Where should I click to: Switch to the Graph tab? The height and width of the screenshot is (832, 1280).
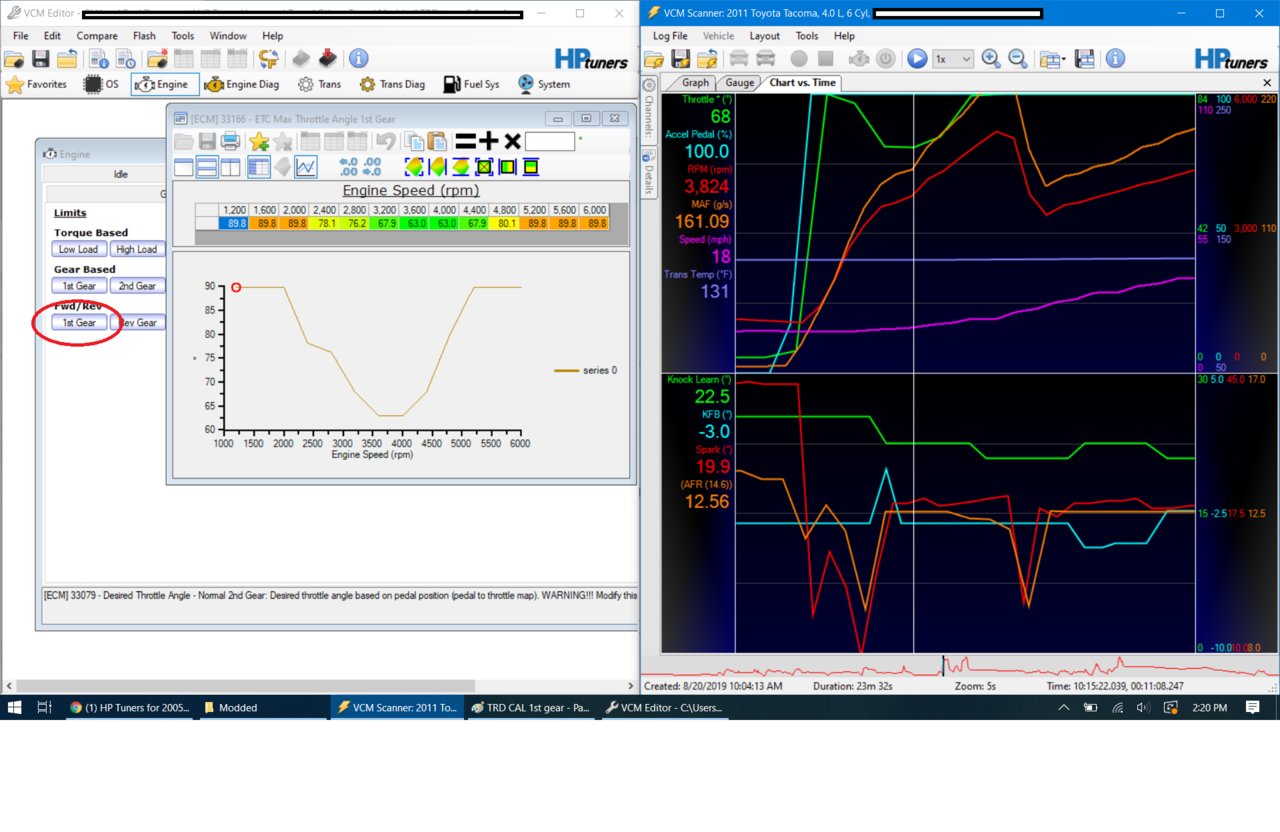[694, 83]
